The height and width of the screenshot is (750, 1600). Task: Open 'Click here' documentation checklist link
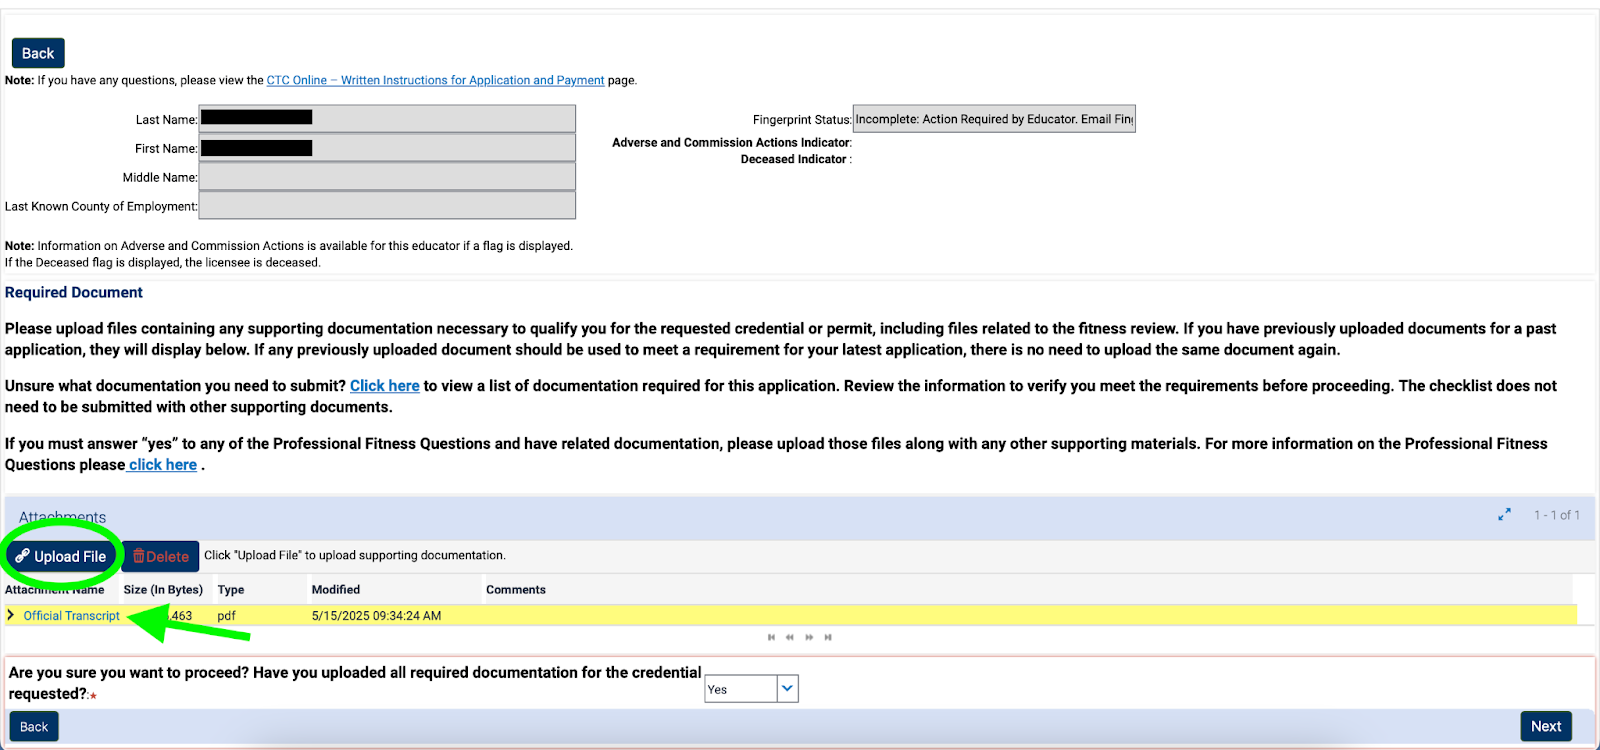click(x=385, y=386)
